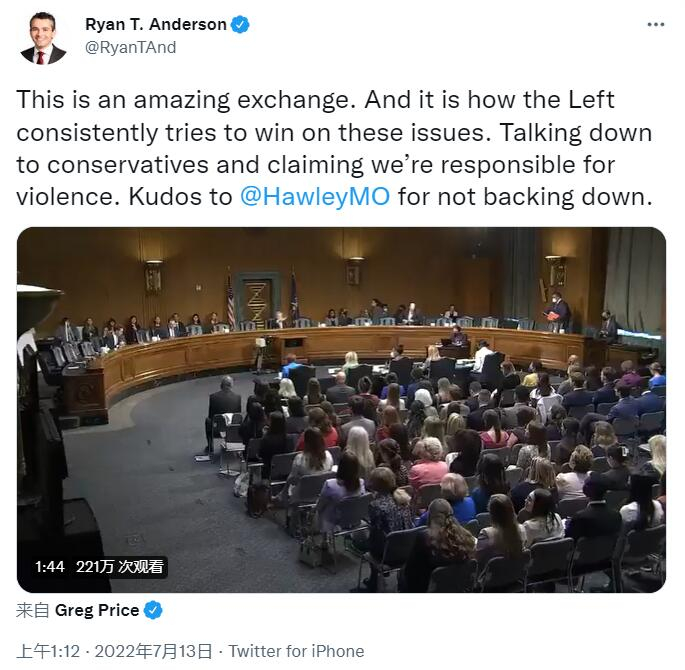Click the 221万 次观看 view count
The image size is (685, 670).
coord(120,567)
